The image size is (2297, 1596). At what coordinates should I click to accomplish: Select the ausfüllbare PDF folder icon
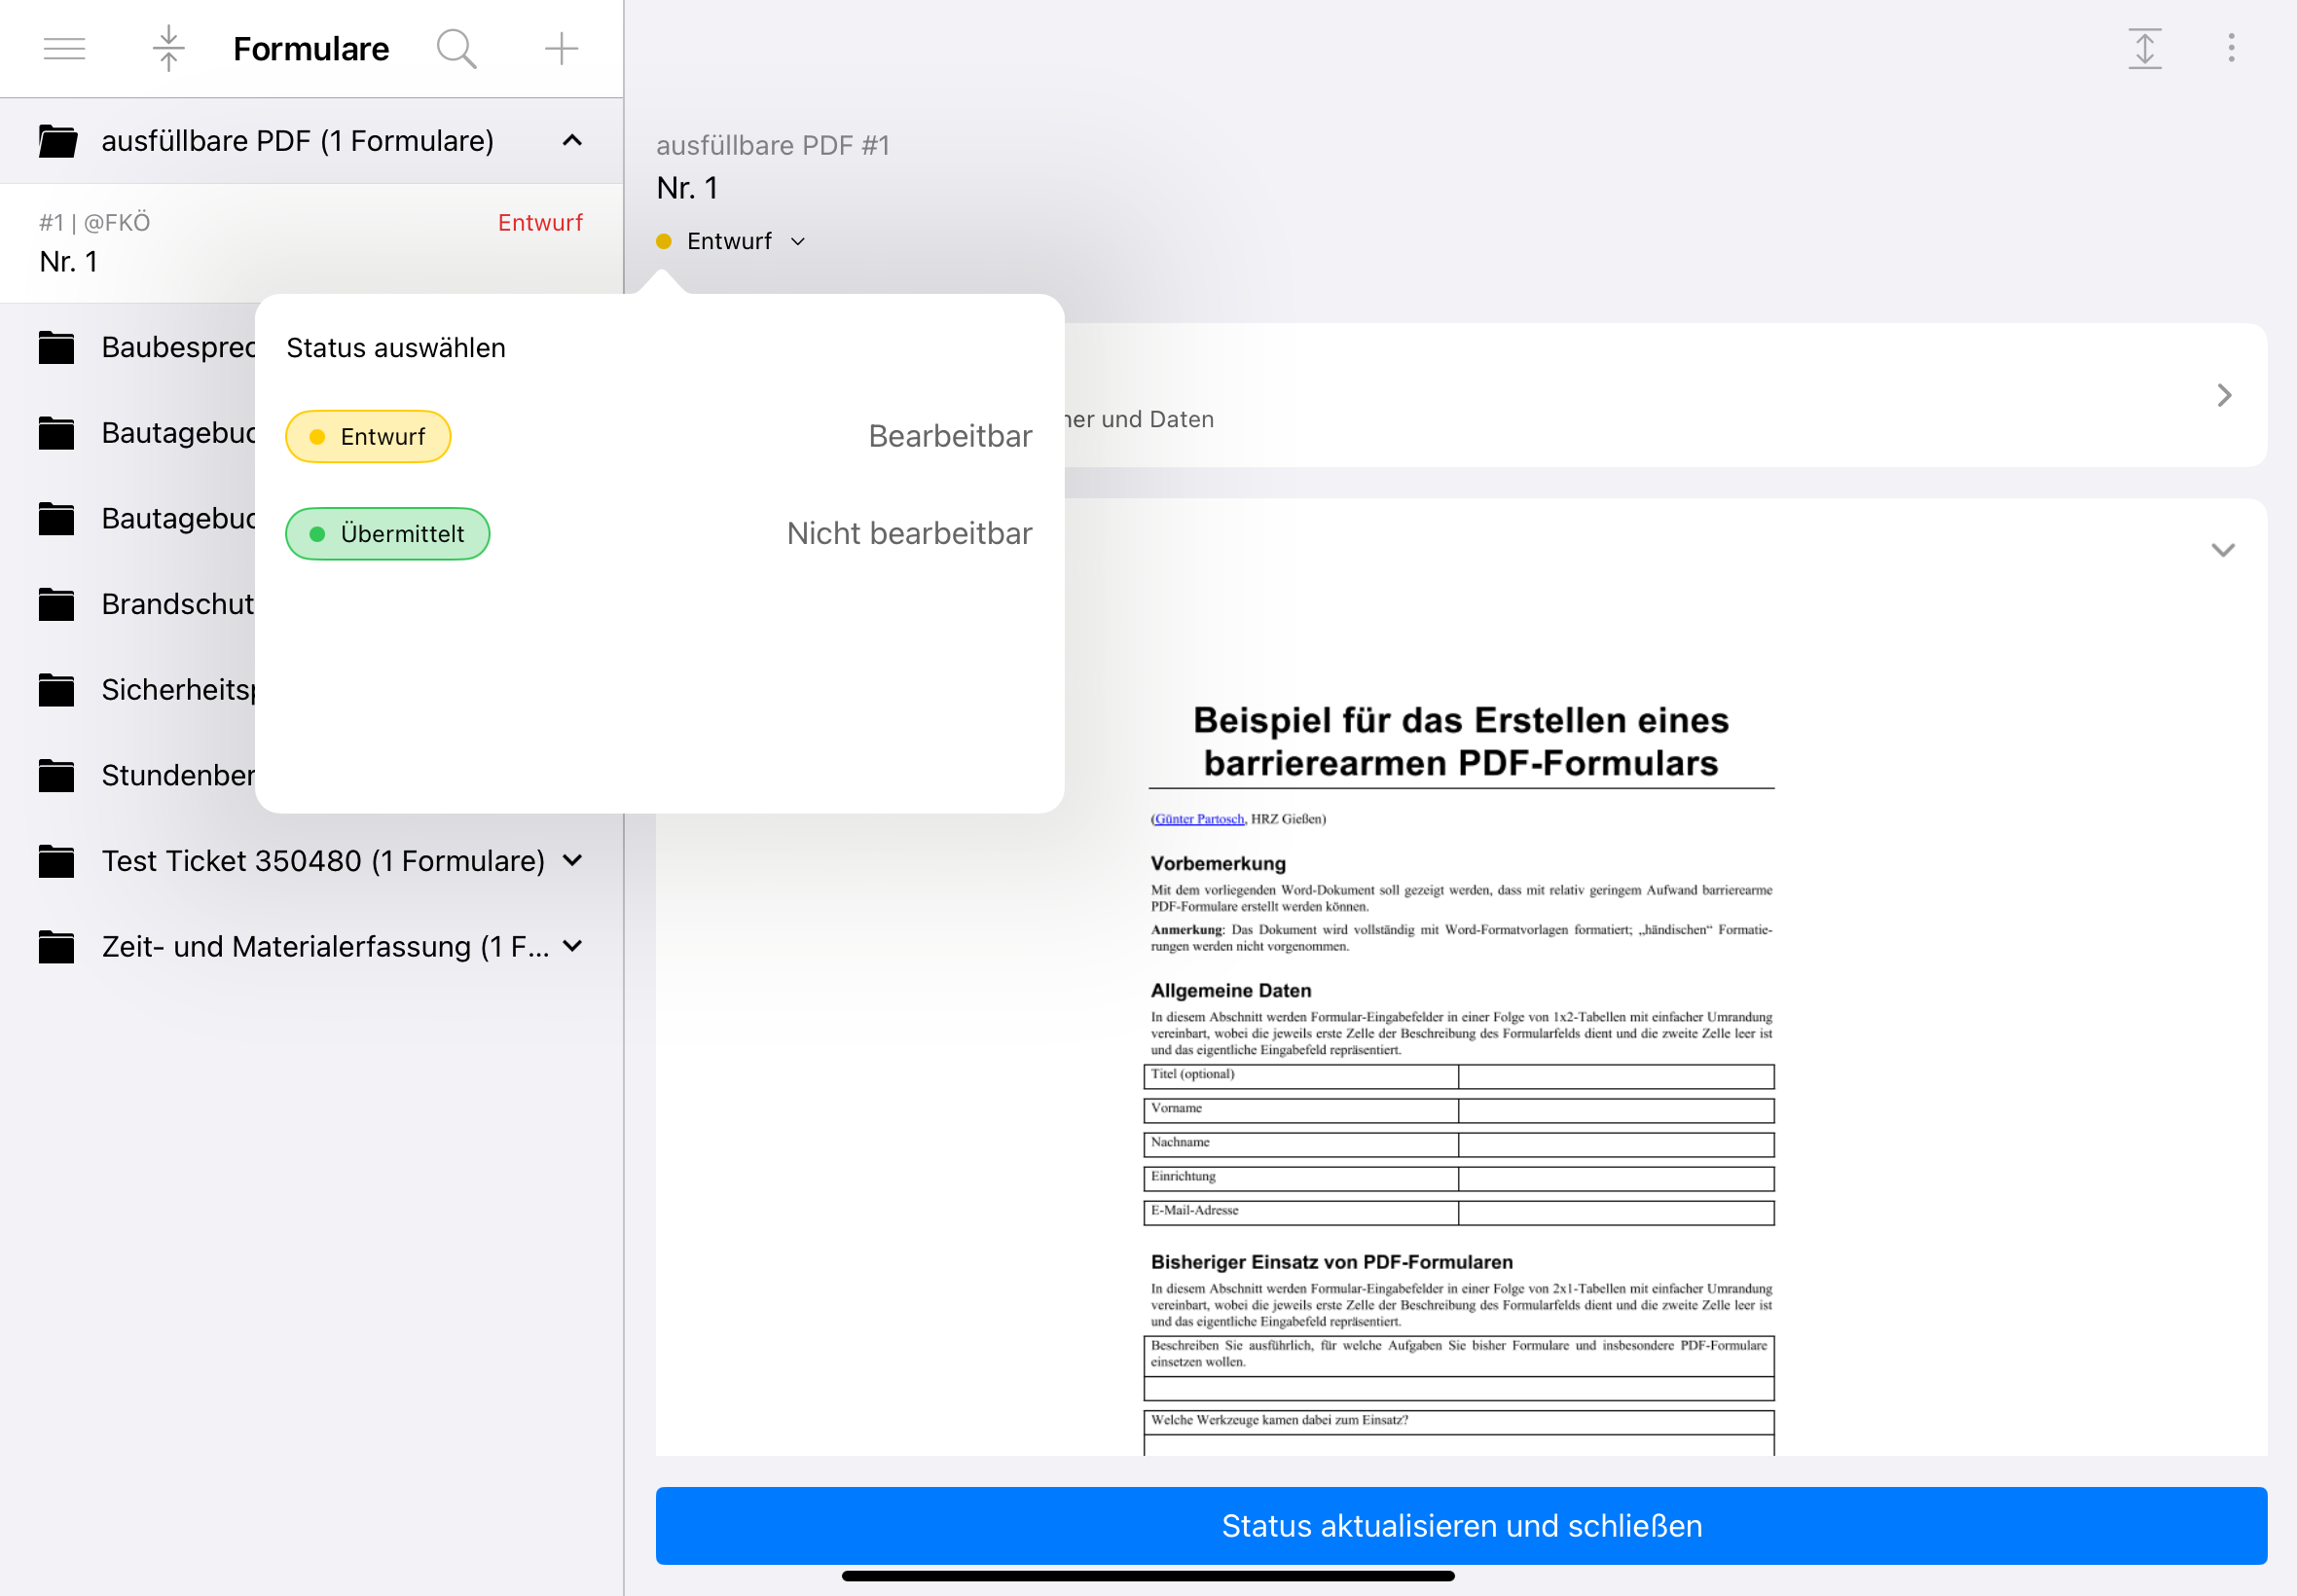coord(57,141)
